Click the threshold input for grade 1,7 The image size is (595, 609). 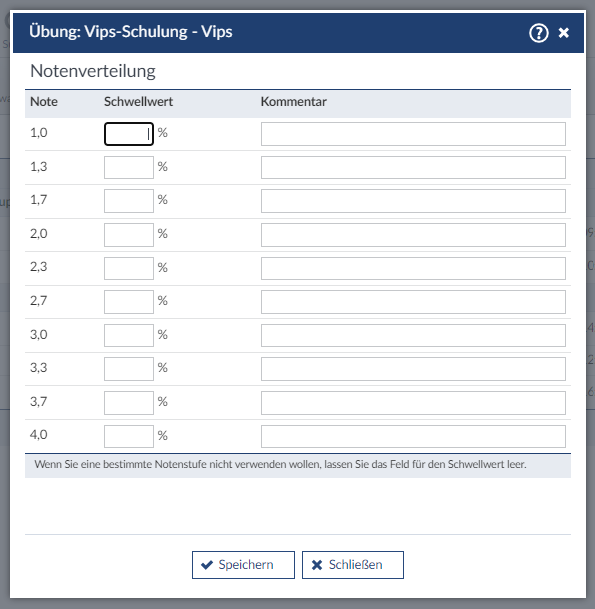[x=129, y=201]
